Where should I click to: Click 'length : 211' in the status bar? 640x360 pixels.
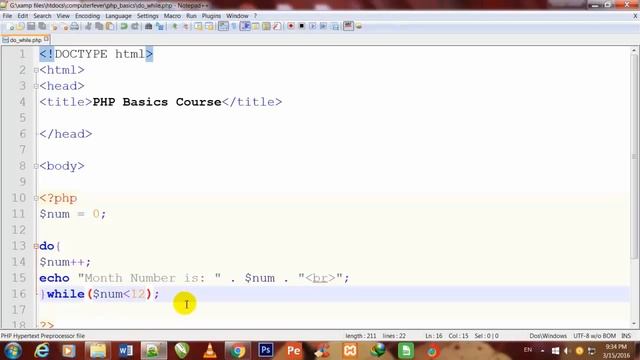point(361,336)
